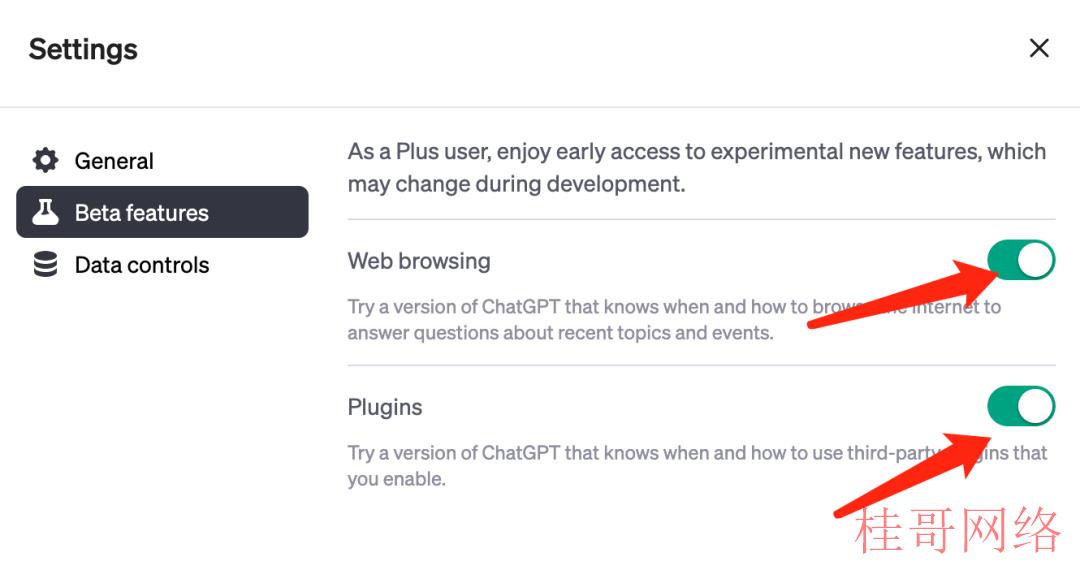Select the Beta features tab
The width and height of the screenshot is (1080, 570).
(163, 212)
